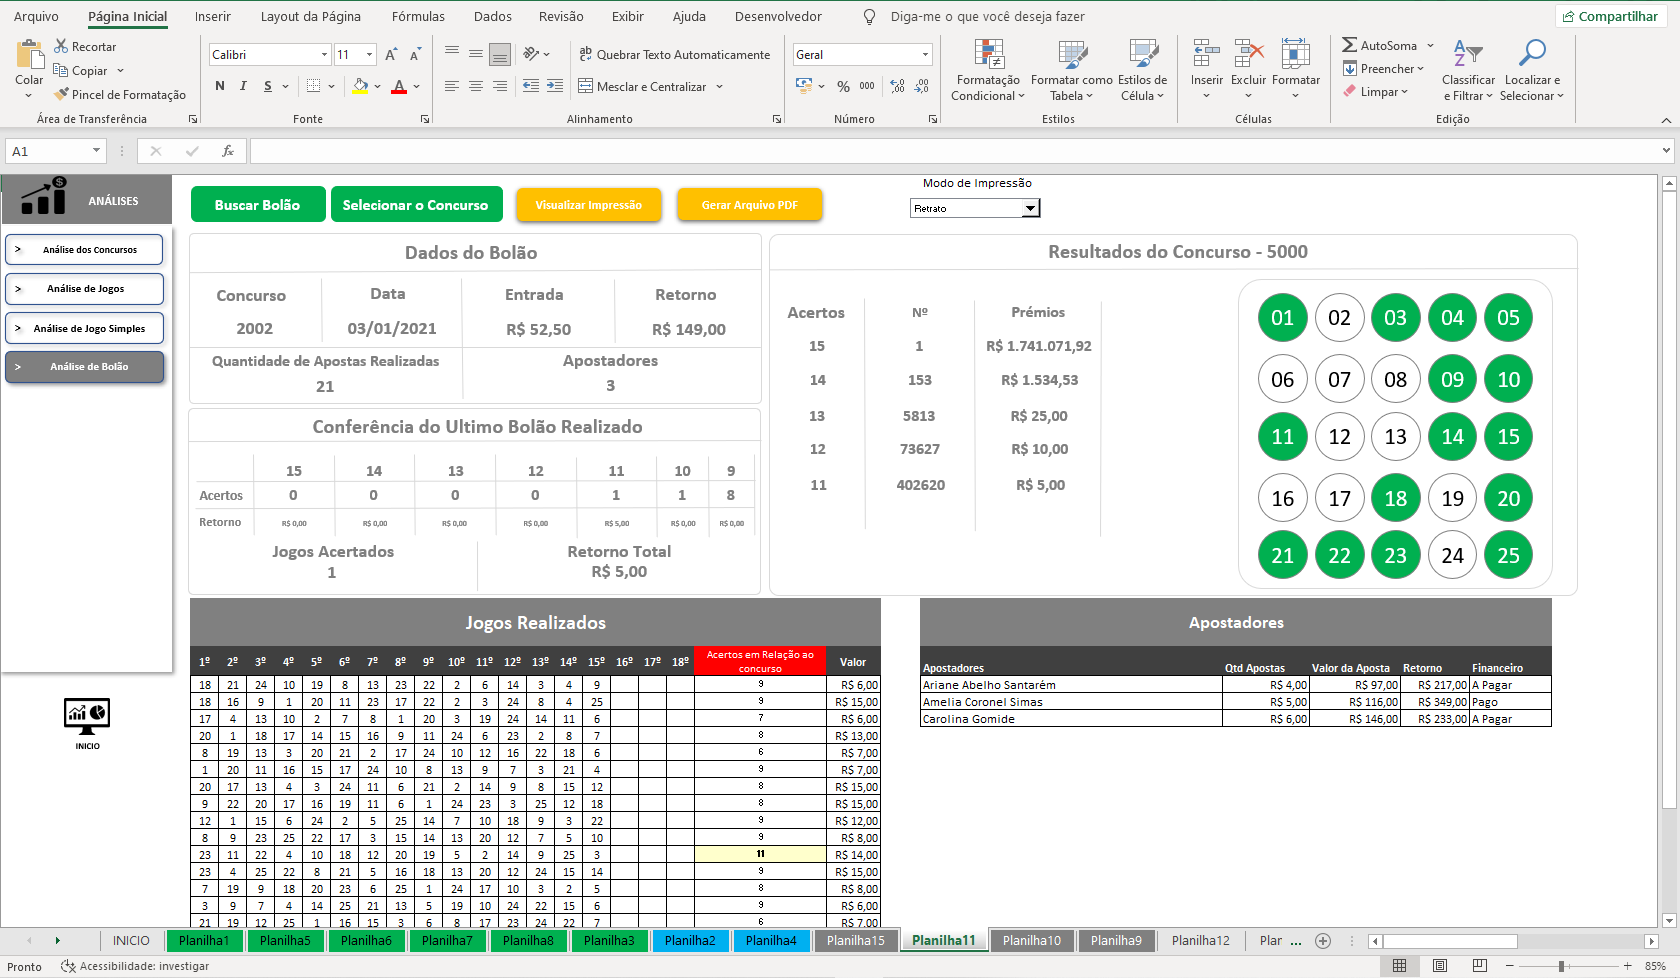Switch to the Desenvolvedor tab
Screen dimensions: 1680x978
click(778, 16)
